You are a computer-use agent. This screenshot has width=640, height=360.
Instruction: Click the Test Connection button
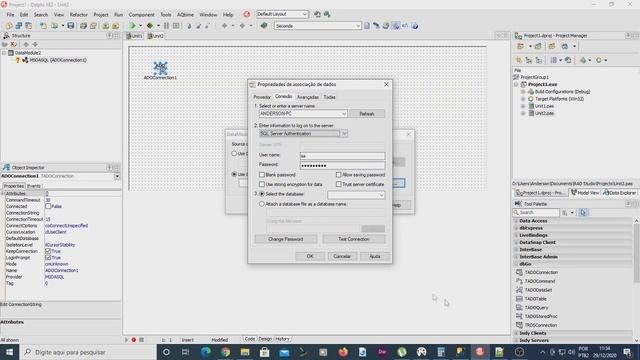click(x=353, y=239)
